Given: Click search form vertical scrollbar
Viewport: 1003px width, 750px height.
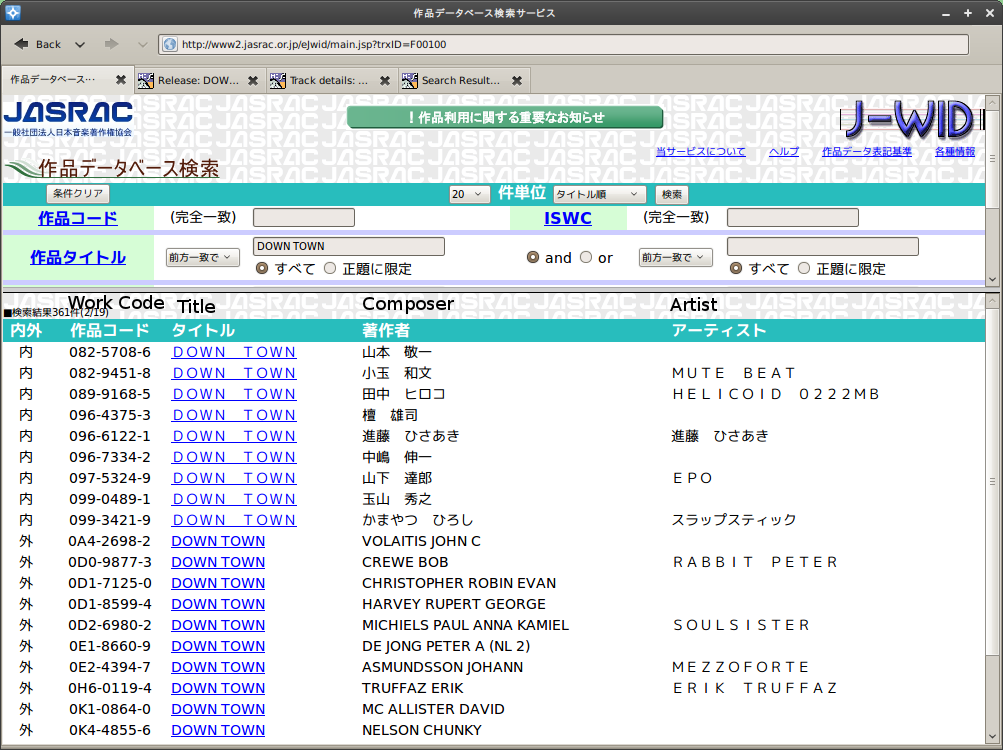Looking at the screenshot, I should coord(992,159).
